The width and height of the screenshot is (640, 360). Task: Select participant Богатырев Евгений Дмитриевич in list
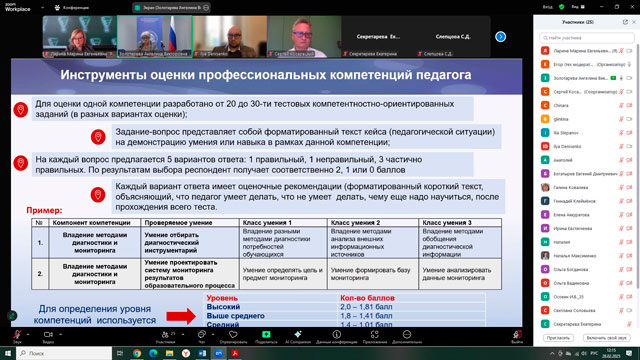click(587, 173)
